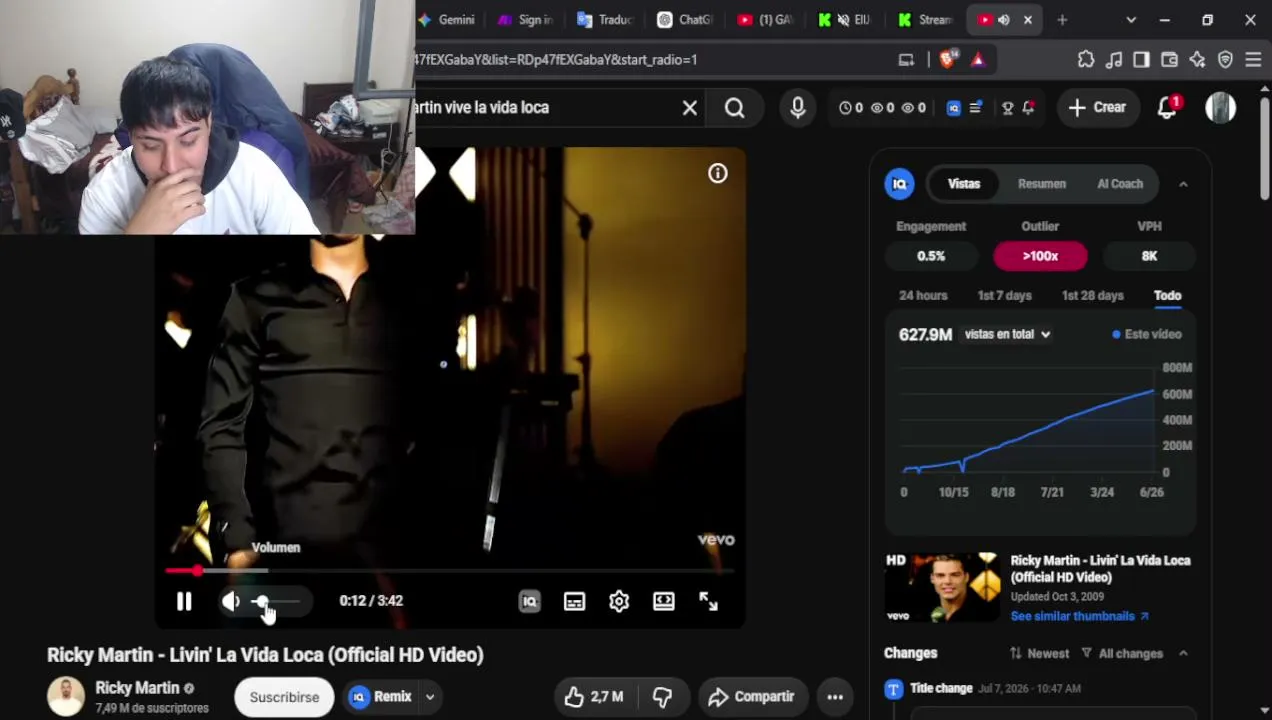Open the account avatar menu
This screenshot has width=1272, height=720.
tap(1220, 108)
